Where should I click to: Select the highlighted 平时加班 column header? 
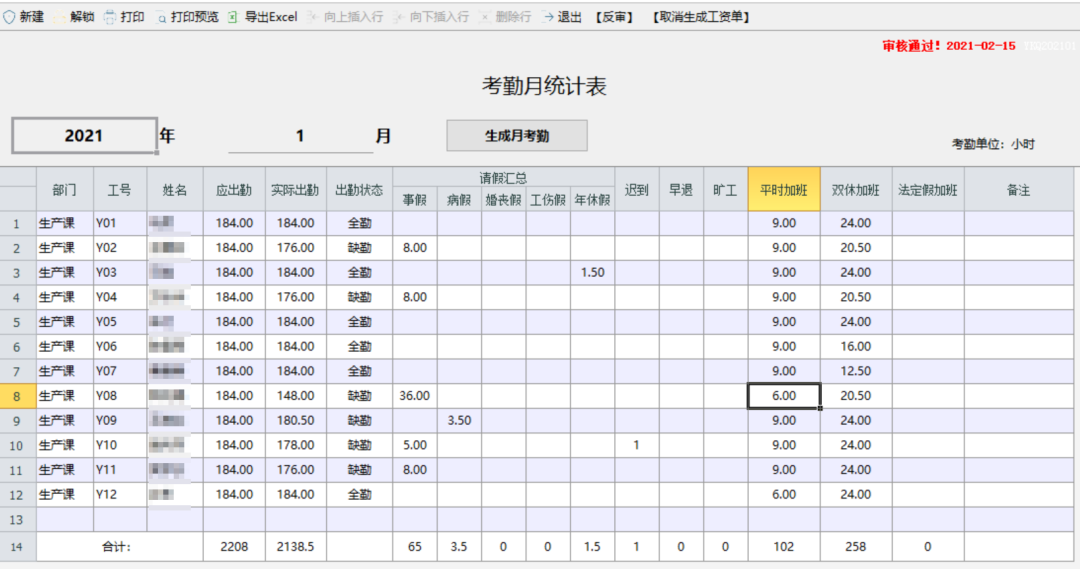click(x=784, y=189)
